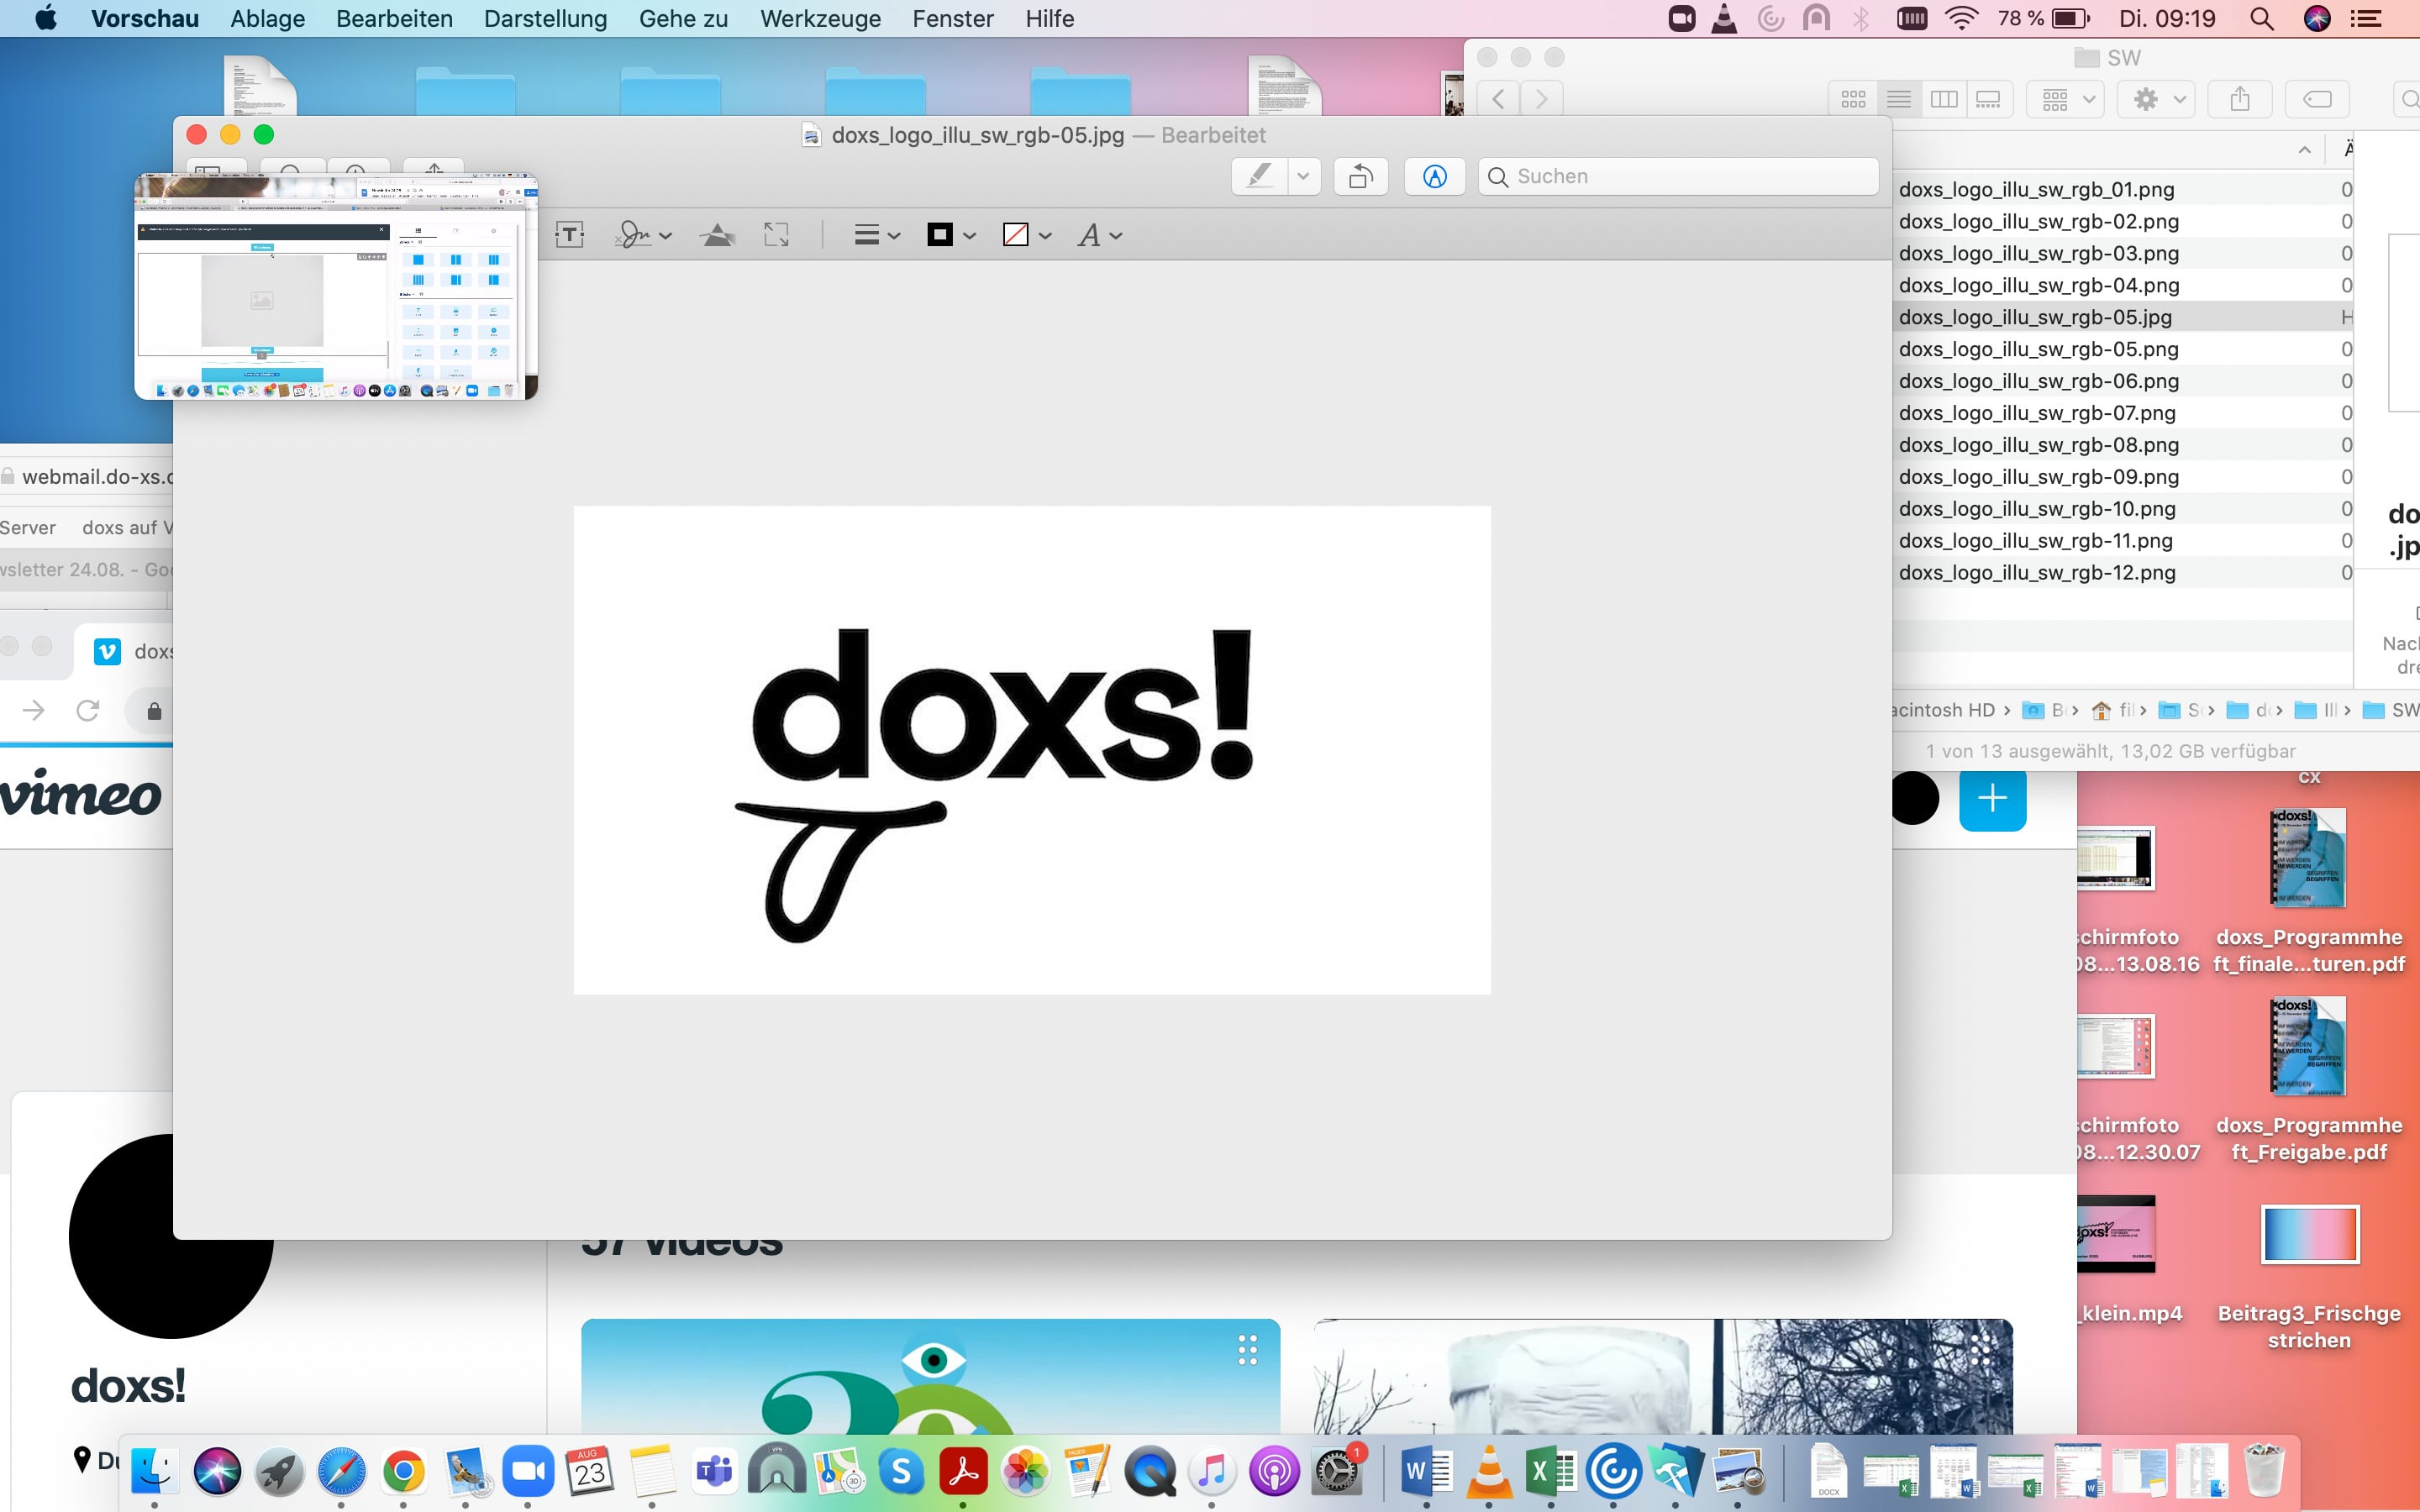Open the Ablage menu
Screen dimensions: 2420x1512
(267, 19)
